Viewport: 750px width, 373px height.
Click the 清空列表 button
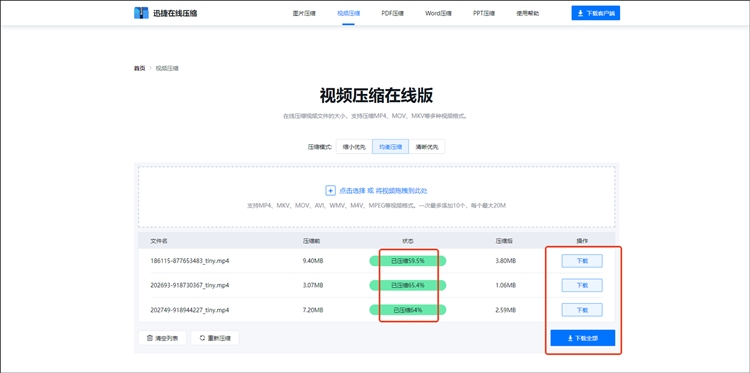[x=162, y=338]
